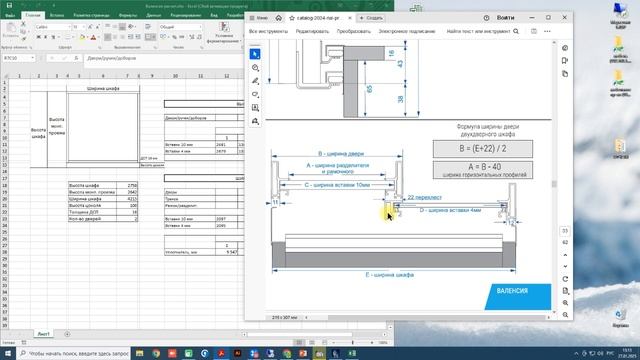Open the pages copy panel icon at right

(565, 74)
